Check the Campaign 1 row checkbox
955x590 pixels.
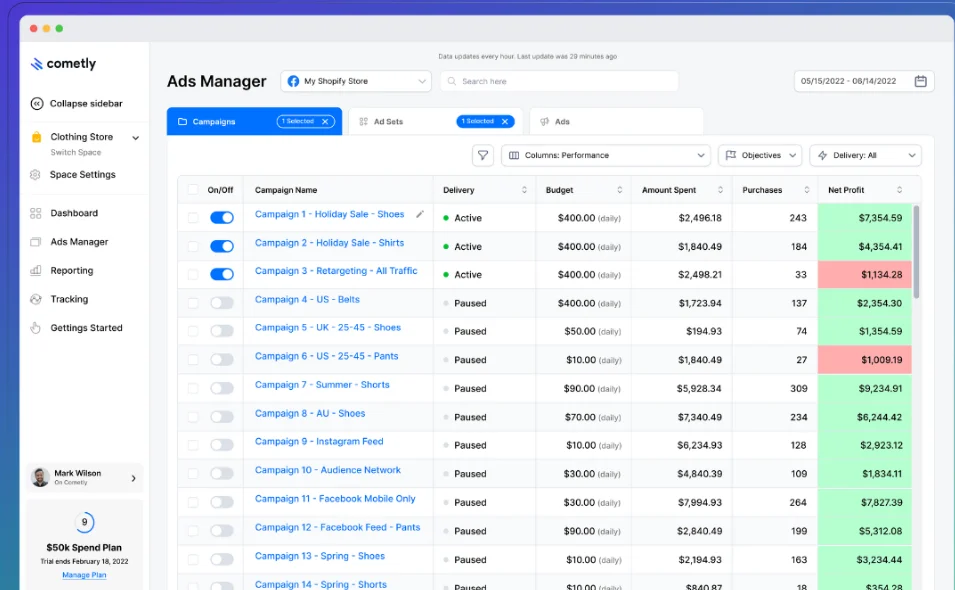(x=193, y=217)
